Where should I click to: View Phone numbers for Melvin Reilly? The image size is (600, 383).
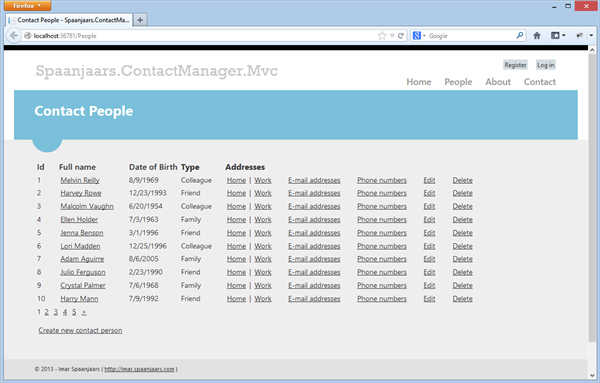(382, 180)
